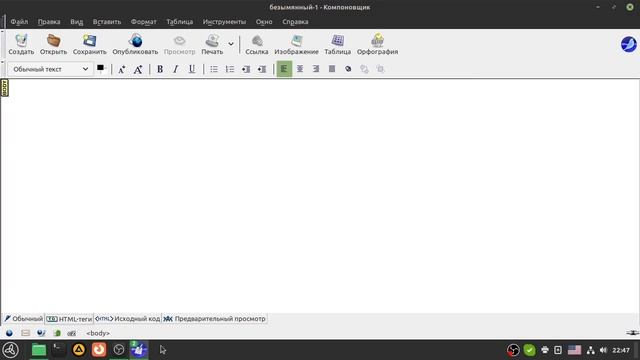This screenshot has width=640, height=360.
Task: Publish the page with Опубликовать
Action: pos(135,44)
